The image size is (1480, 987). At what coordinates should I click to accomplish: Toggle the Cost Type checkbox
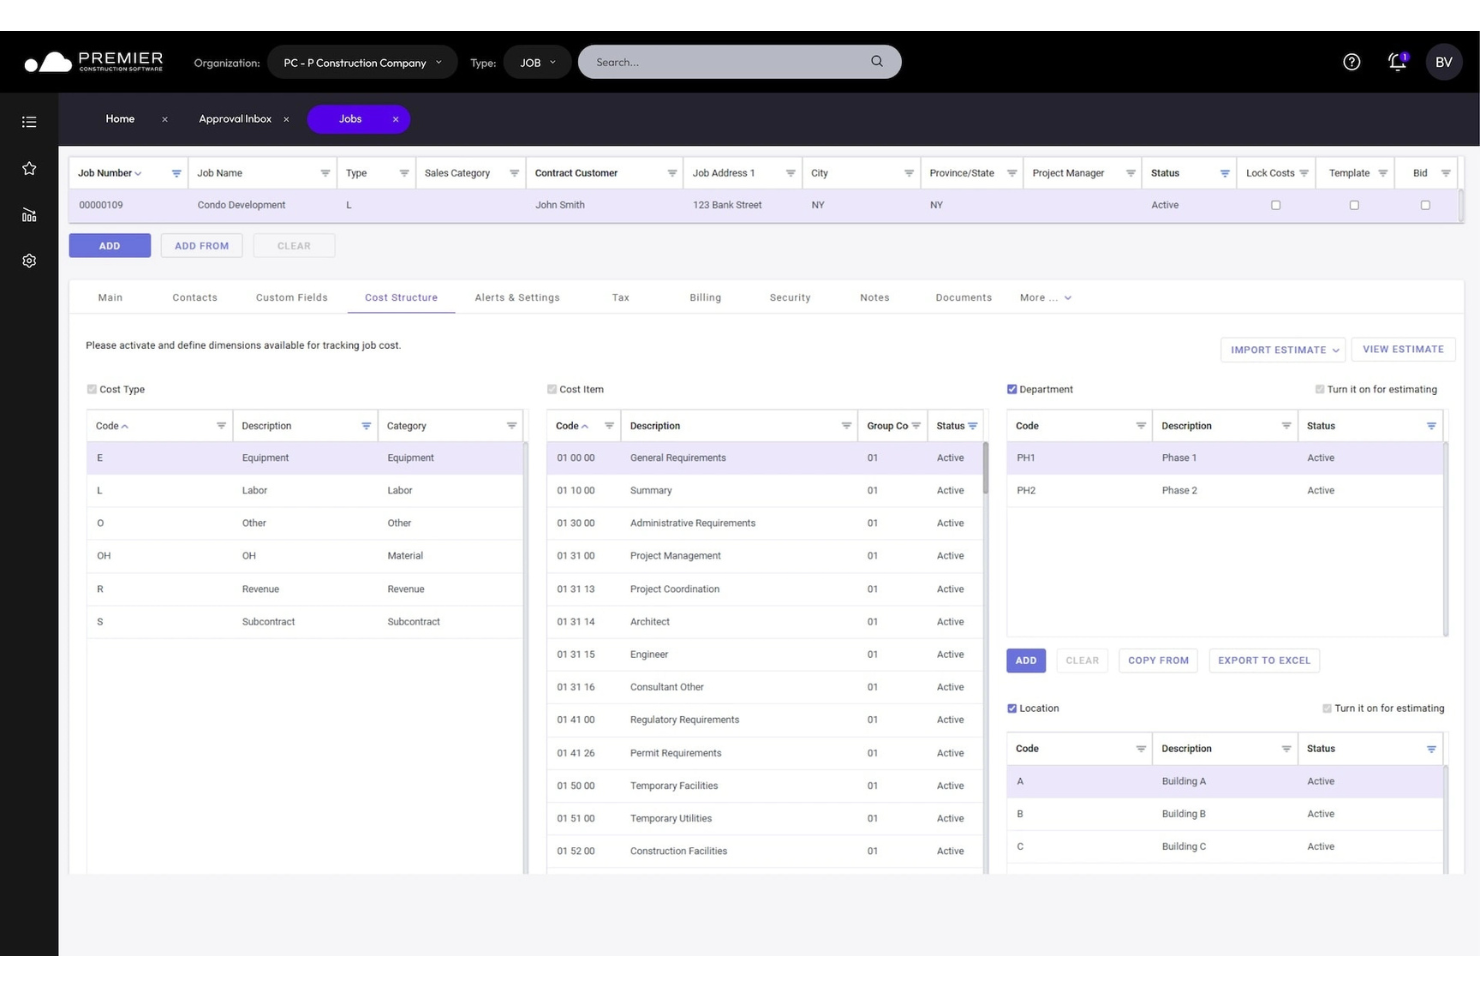click(92, 389)
